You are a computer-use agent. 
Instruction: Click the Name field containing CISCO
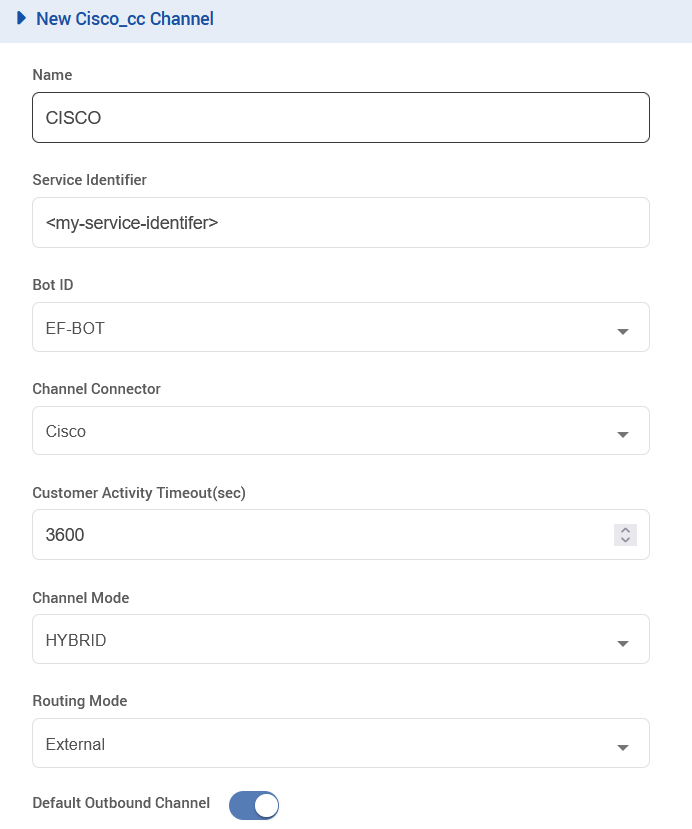340,118
